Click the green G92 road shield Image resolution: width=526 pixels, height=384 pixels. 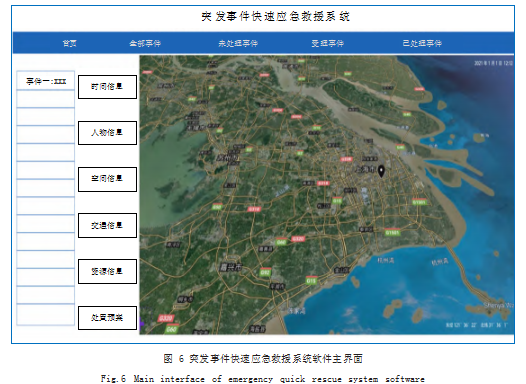click(x=265, y=272)
